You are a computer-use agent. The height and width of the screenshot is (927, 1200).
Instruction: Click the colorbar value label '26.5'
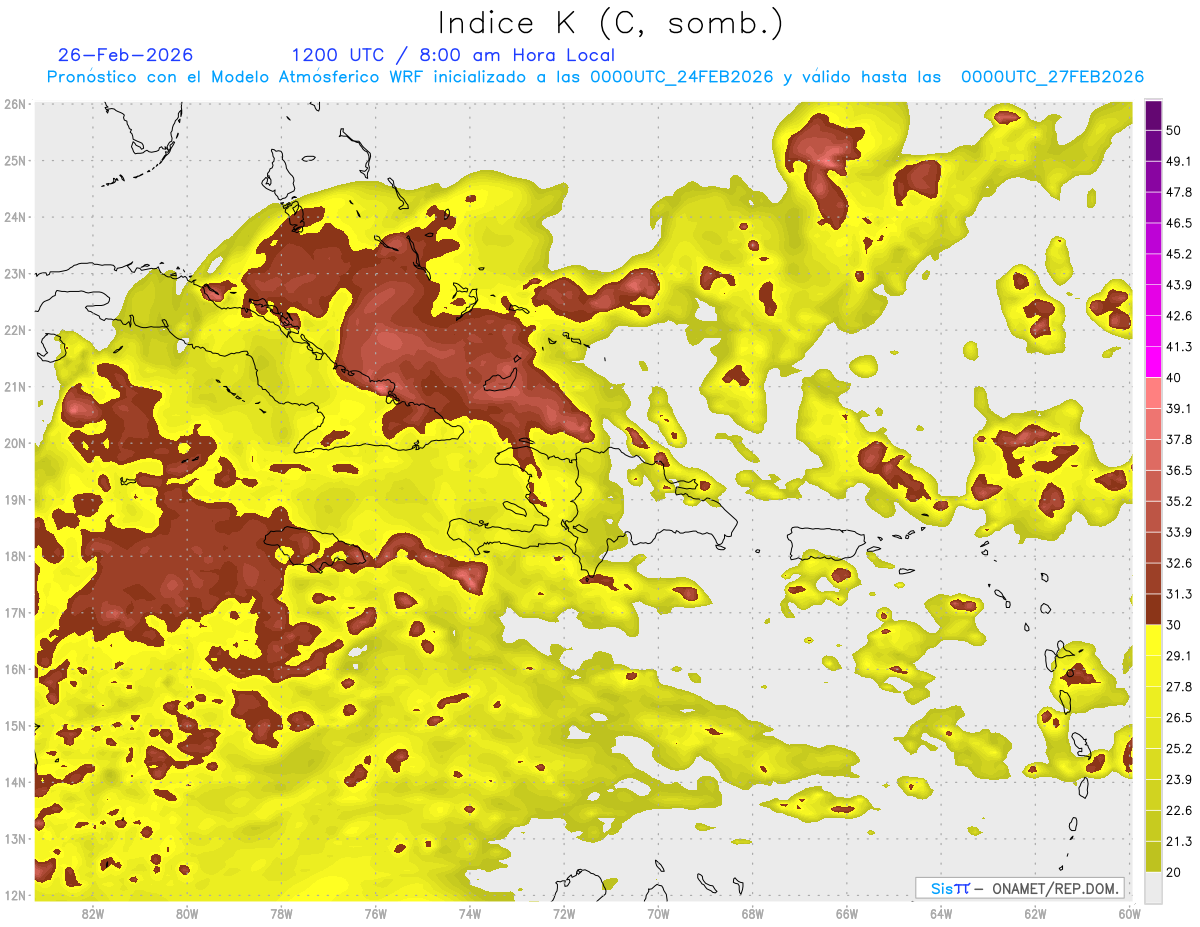point(1178,718)
